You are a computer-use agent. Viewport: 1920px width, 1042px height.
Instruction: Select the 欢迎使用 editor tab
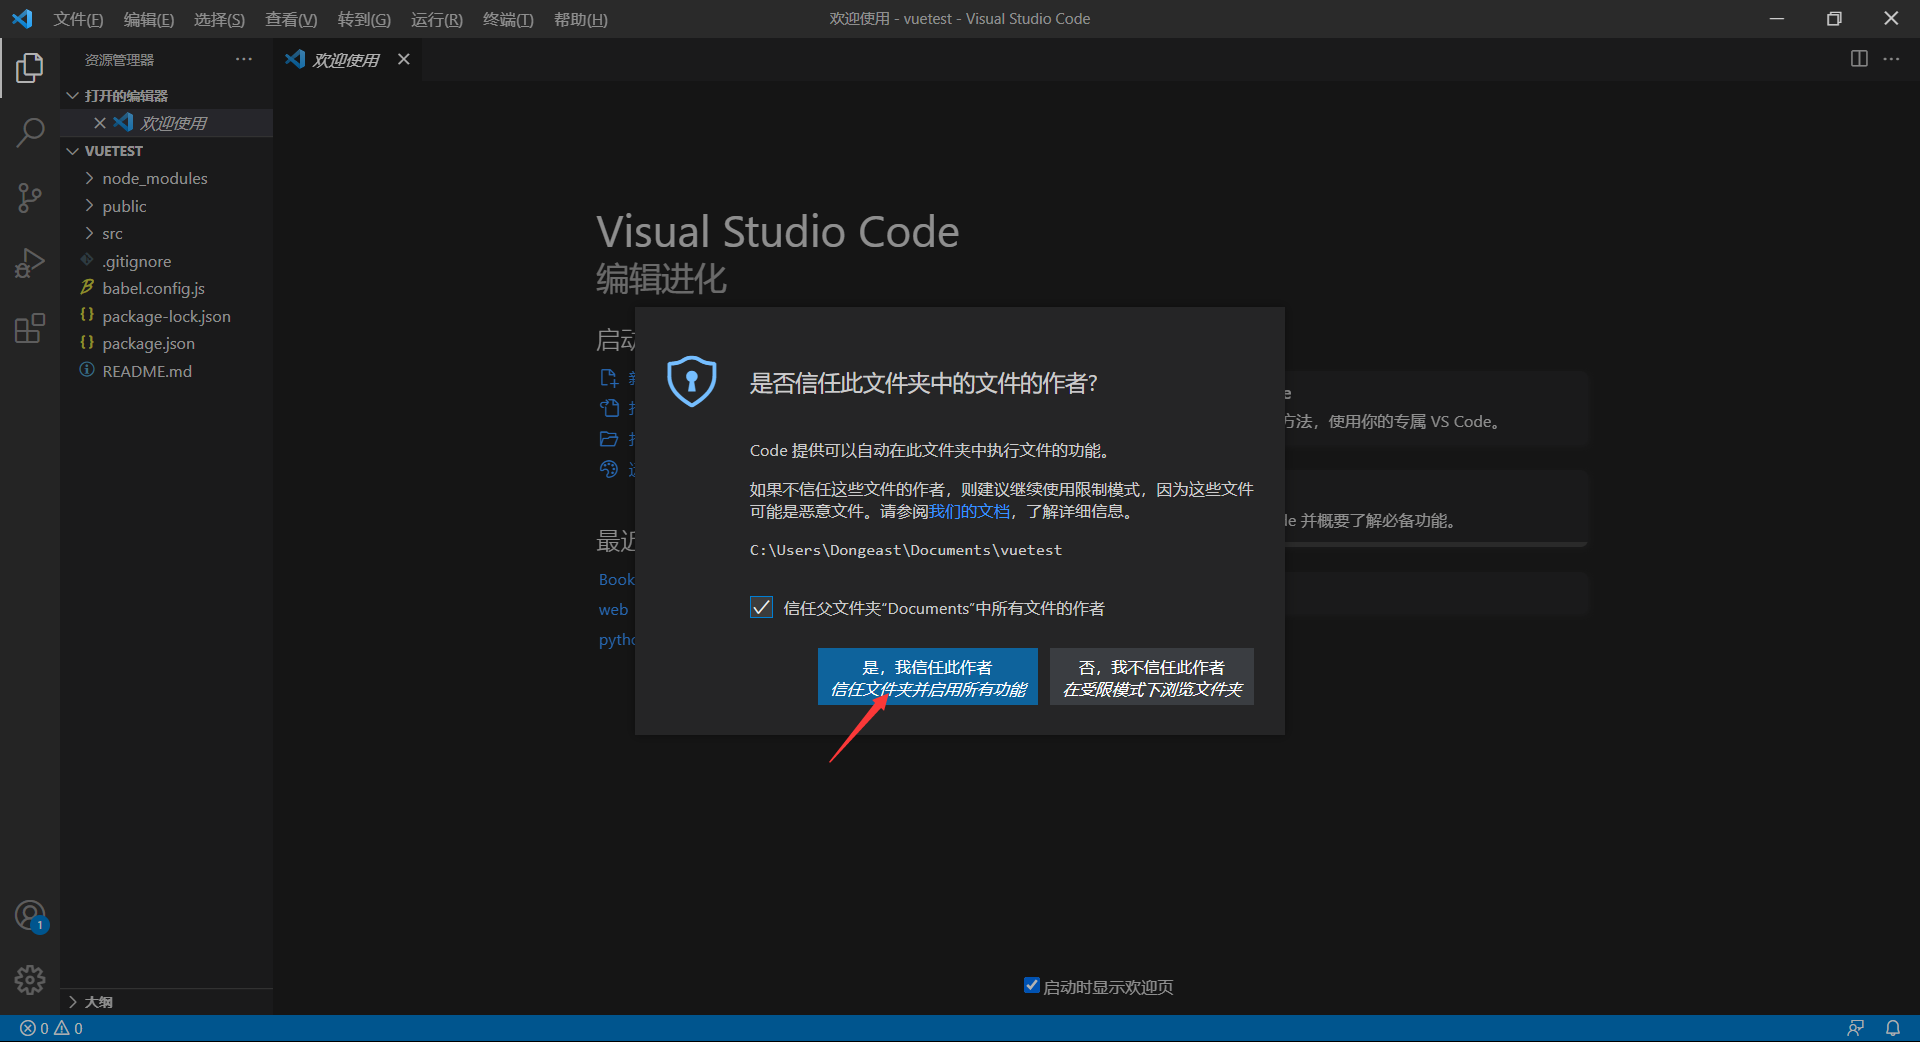click(346, 60)
